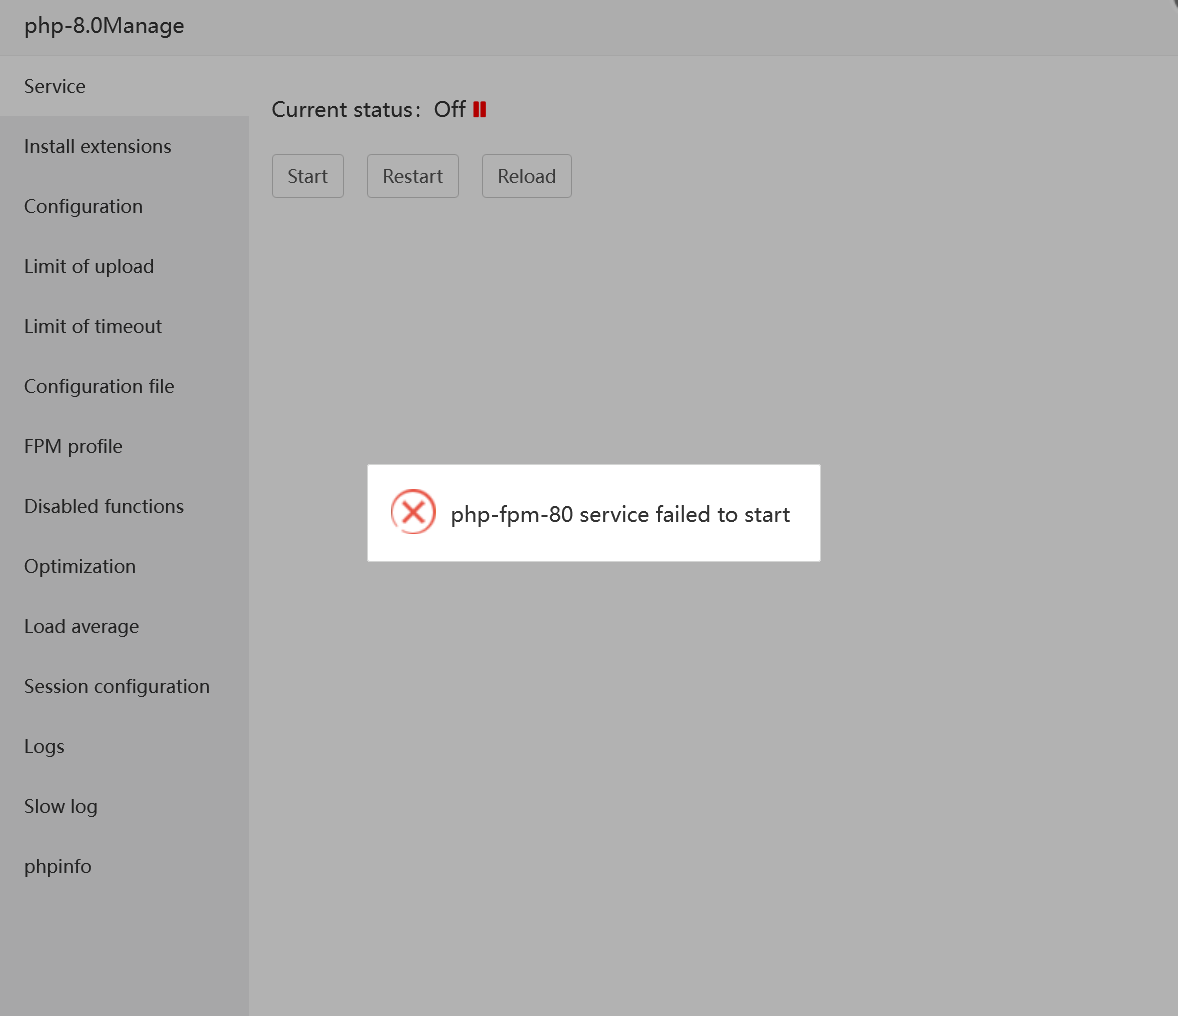This screenshot has width=1178, height=1016.
Task: Show phpinfo page
Action: point(124,866)
